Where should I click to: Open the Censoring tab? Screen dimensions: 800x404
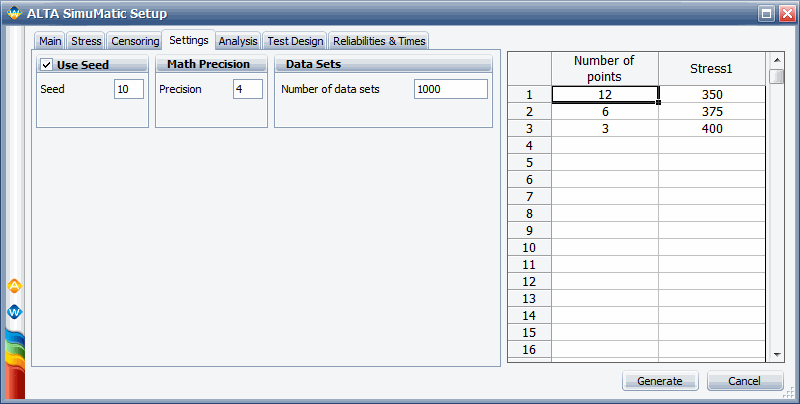coord(135,41)
